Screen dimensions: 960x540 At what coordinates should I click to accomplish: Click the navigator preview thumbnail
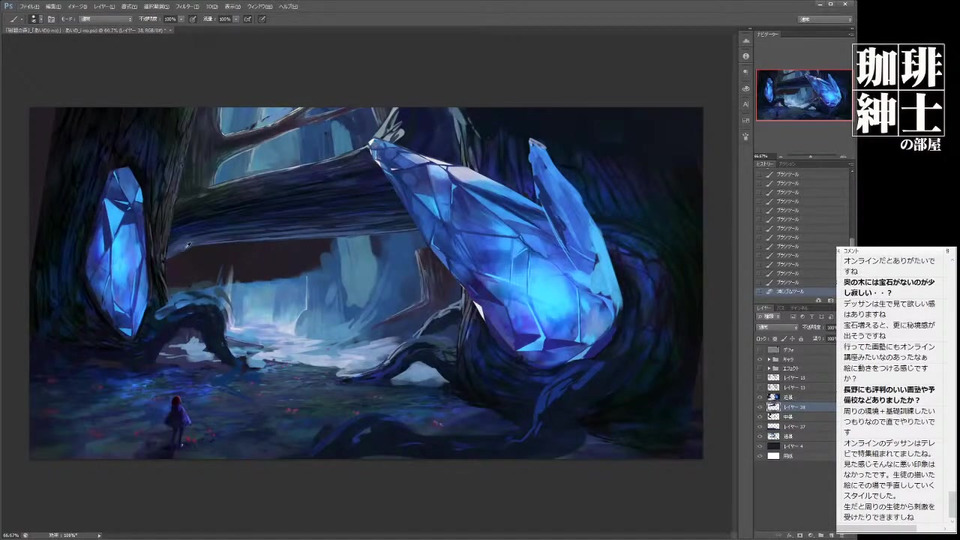(803, 95)
